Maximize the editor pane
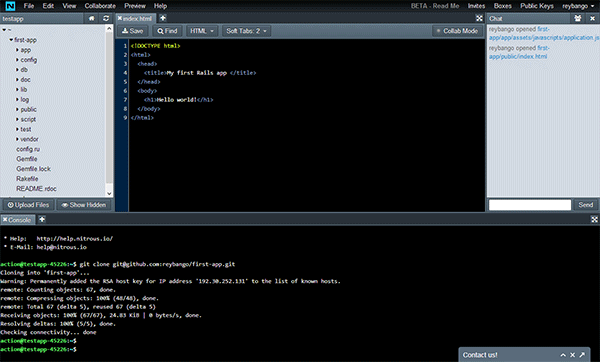The width and height of the screenshot is (600, 362). [x=479, y=18]
